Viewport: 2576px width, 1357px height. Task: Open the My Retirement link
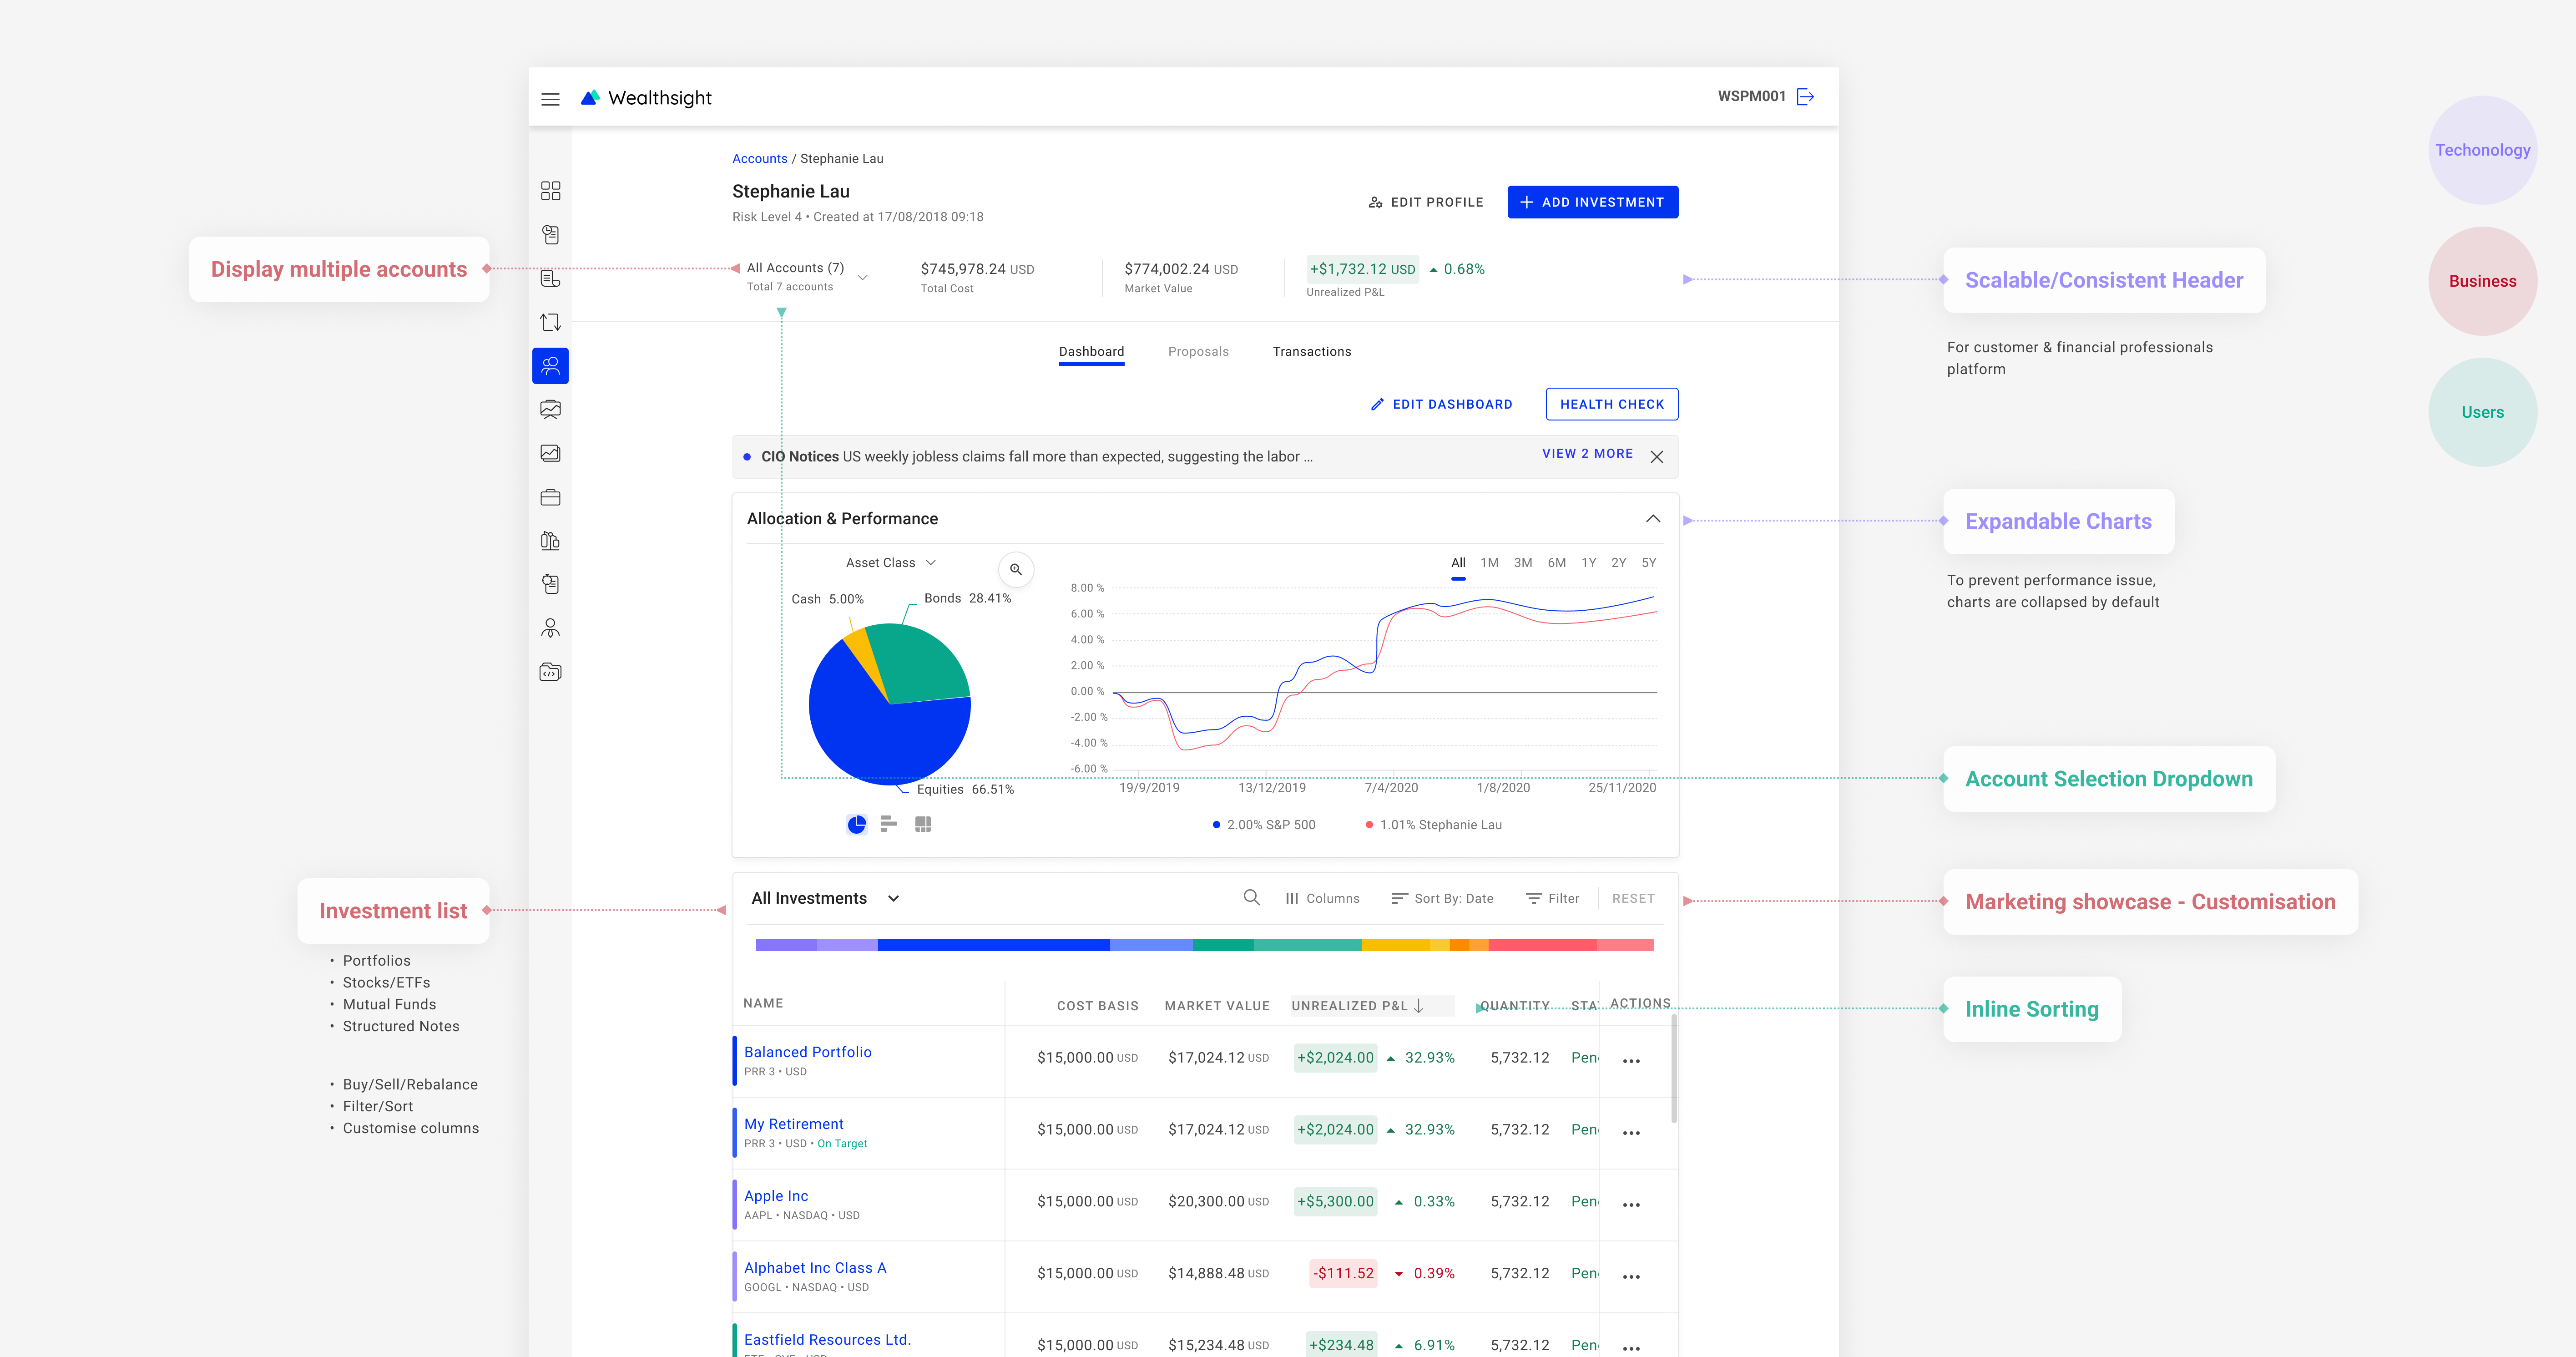point(793,1124)
